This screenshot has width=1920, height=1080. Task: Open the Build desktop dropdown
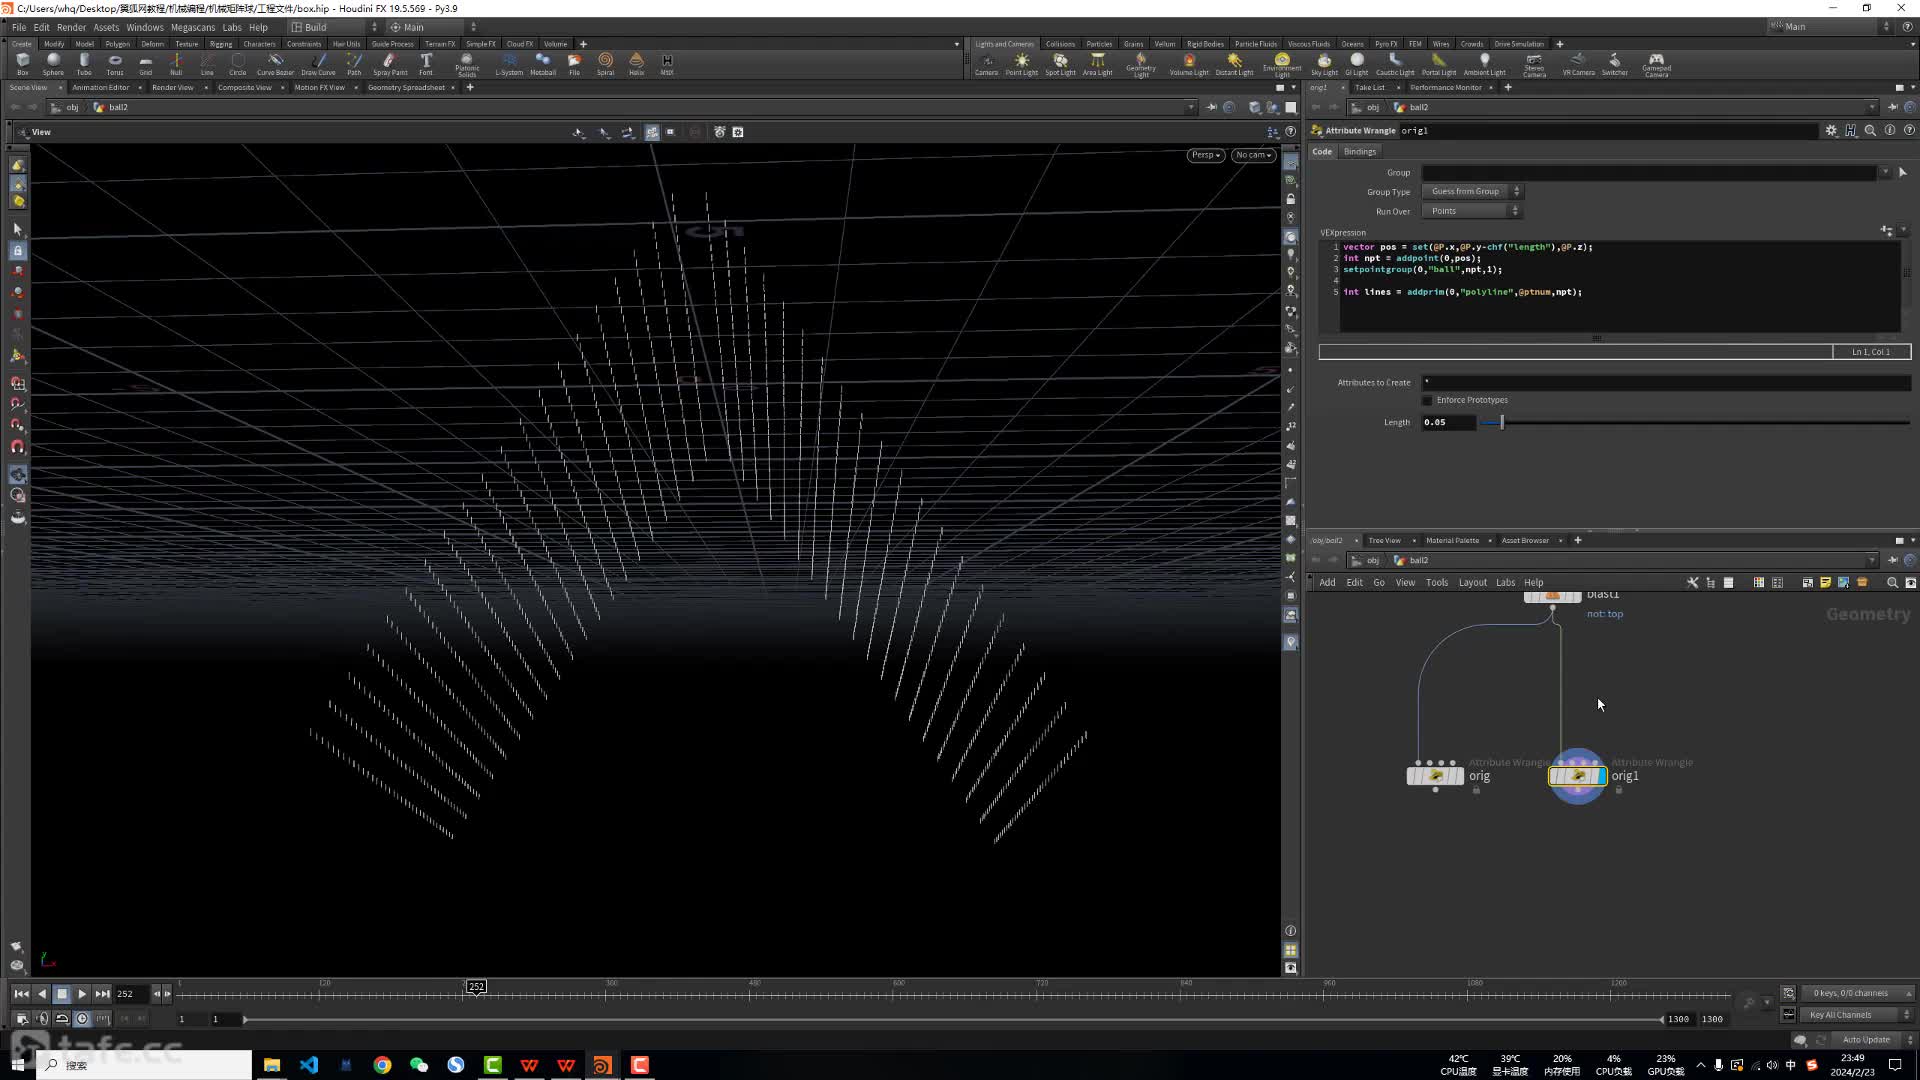pyautogui.click(x=334, y=27)
